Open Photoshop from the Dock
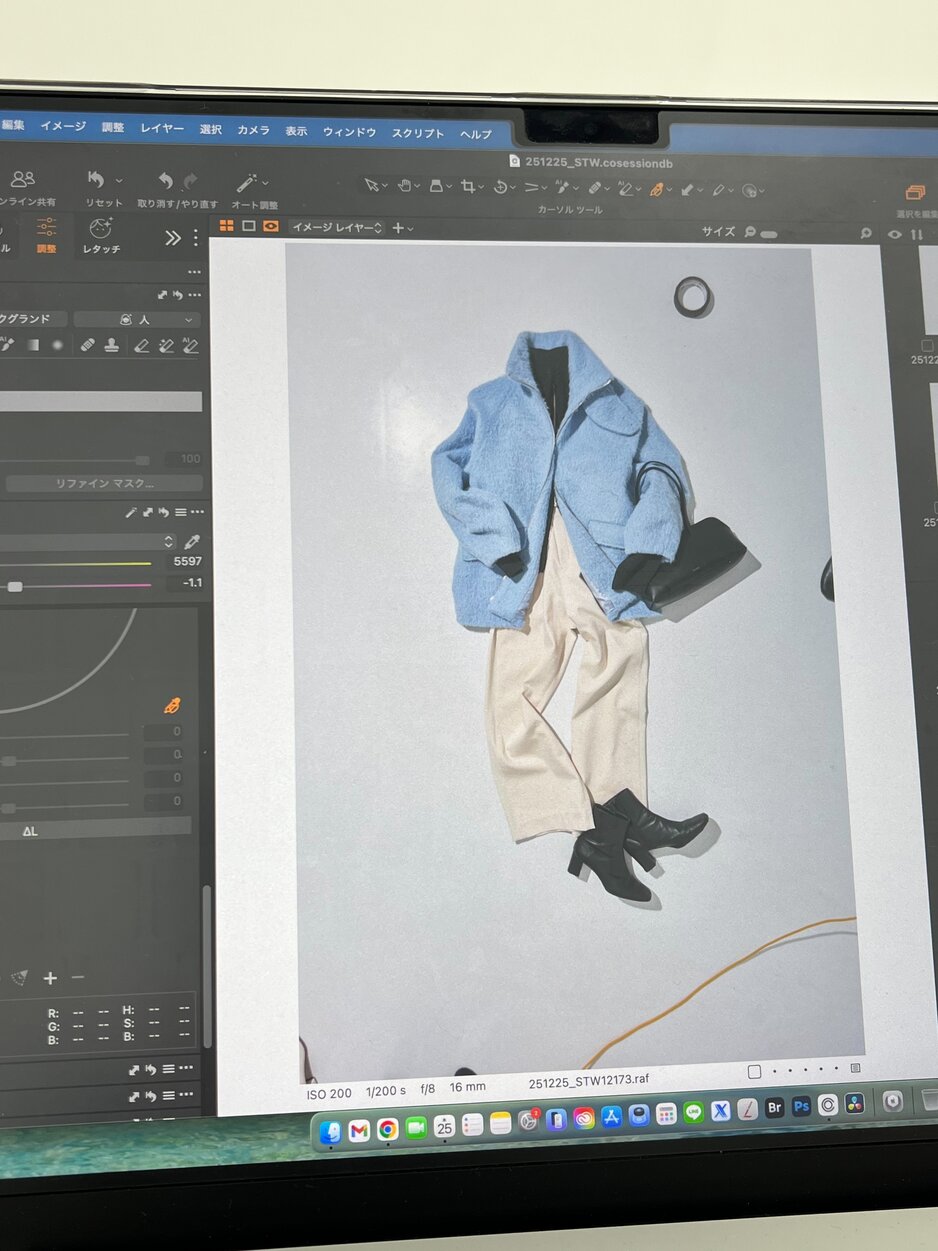 [x=801, y=1106]
